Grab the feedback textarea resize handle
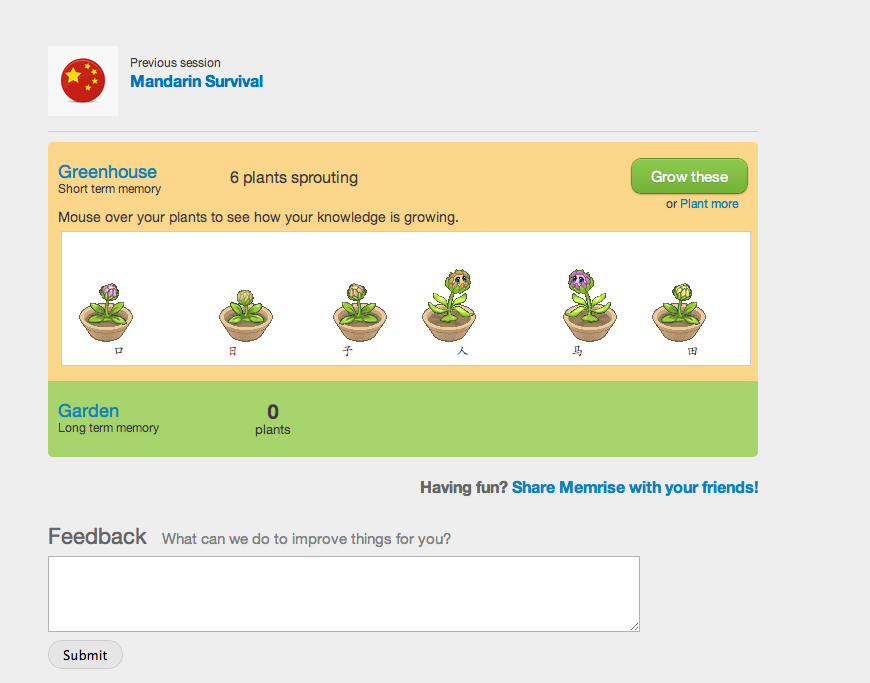870x683 pixels. coord(634,626)
